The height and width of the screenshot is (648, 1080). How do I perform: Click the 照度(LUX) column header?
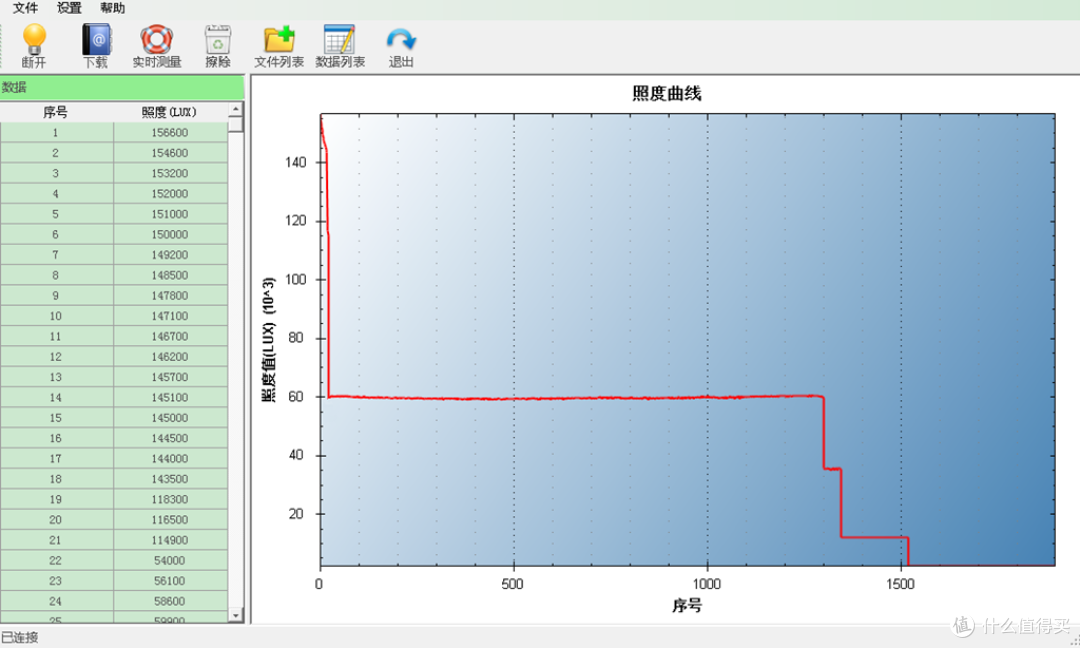click(169, 112)
